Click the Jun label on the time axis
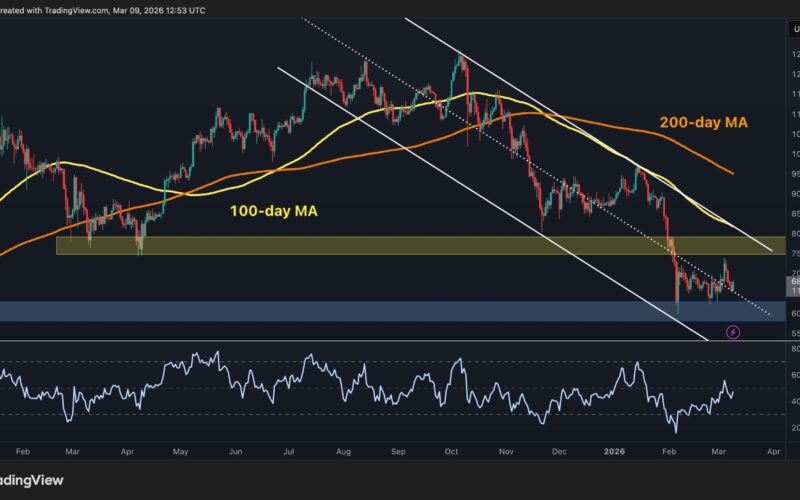 [237, 451]
